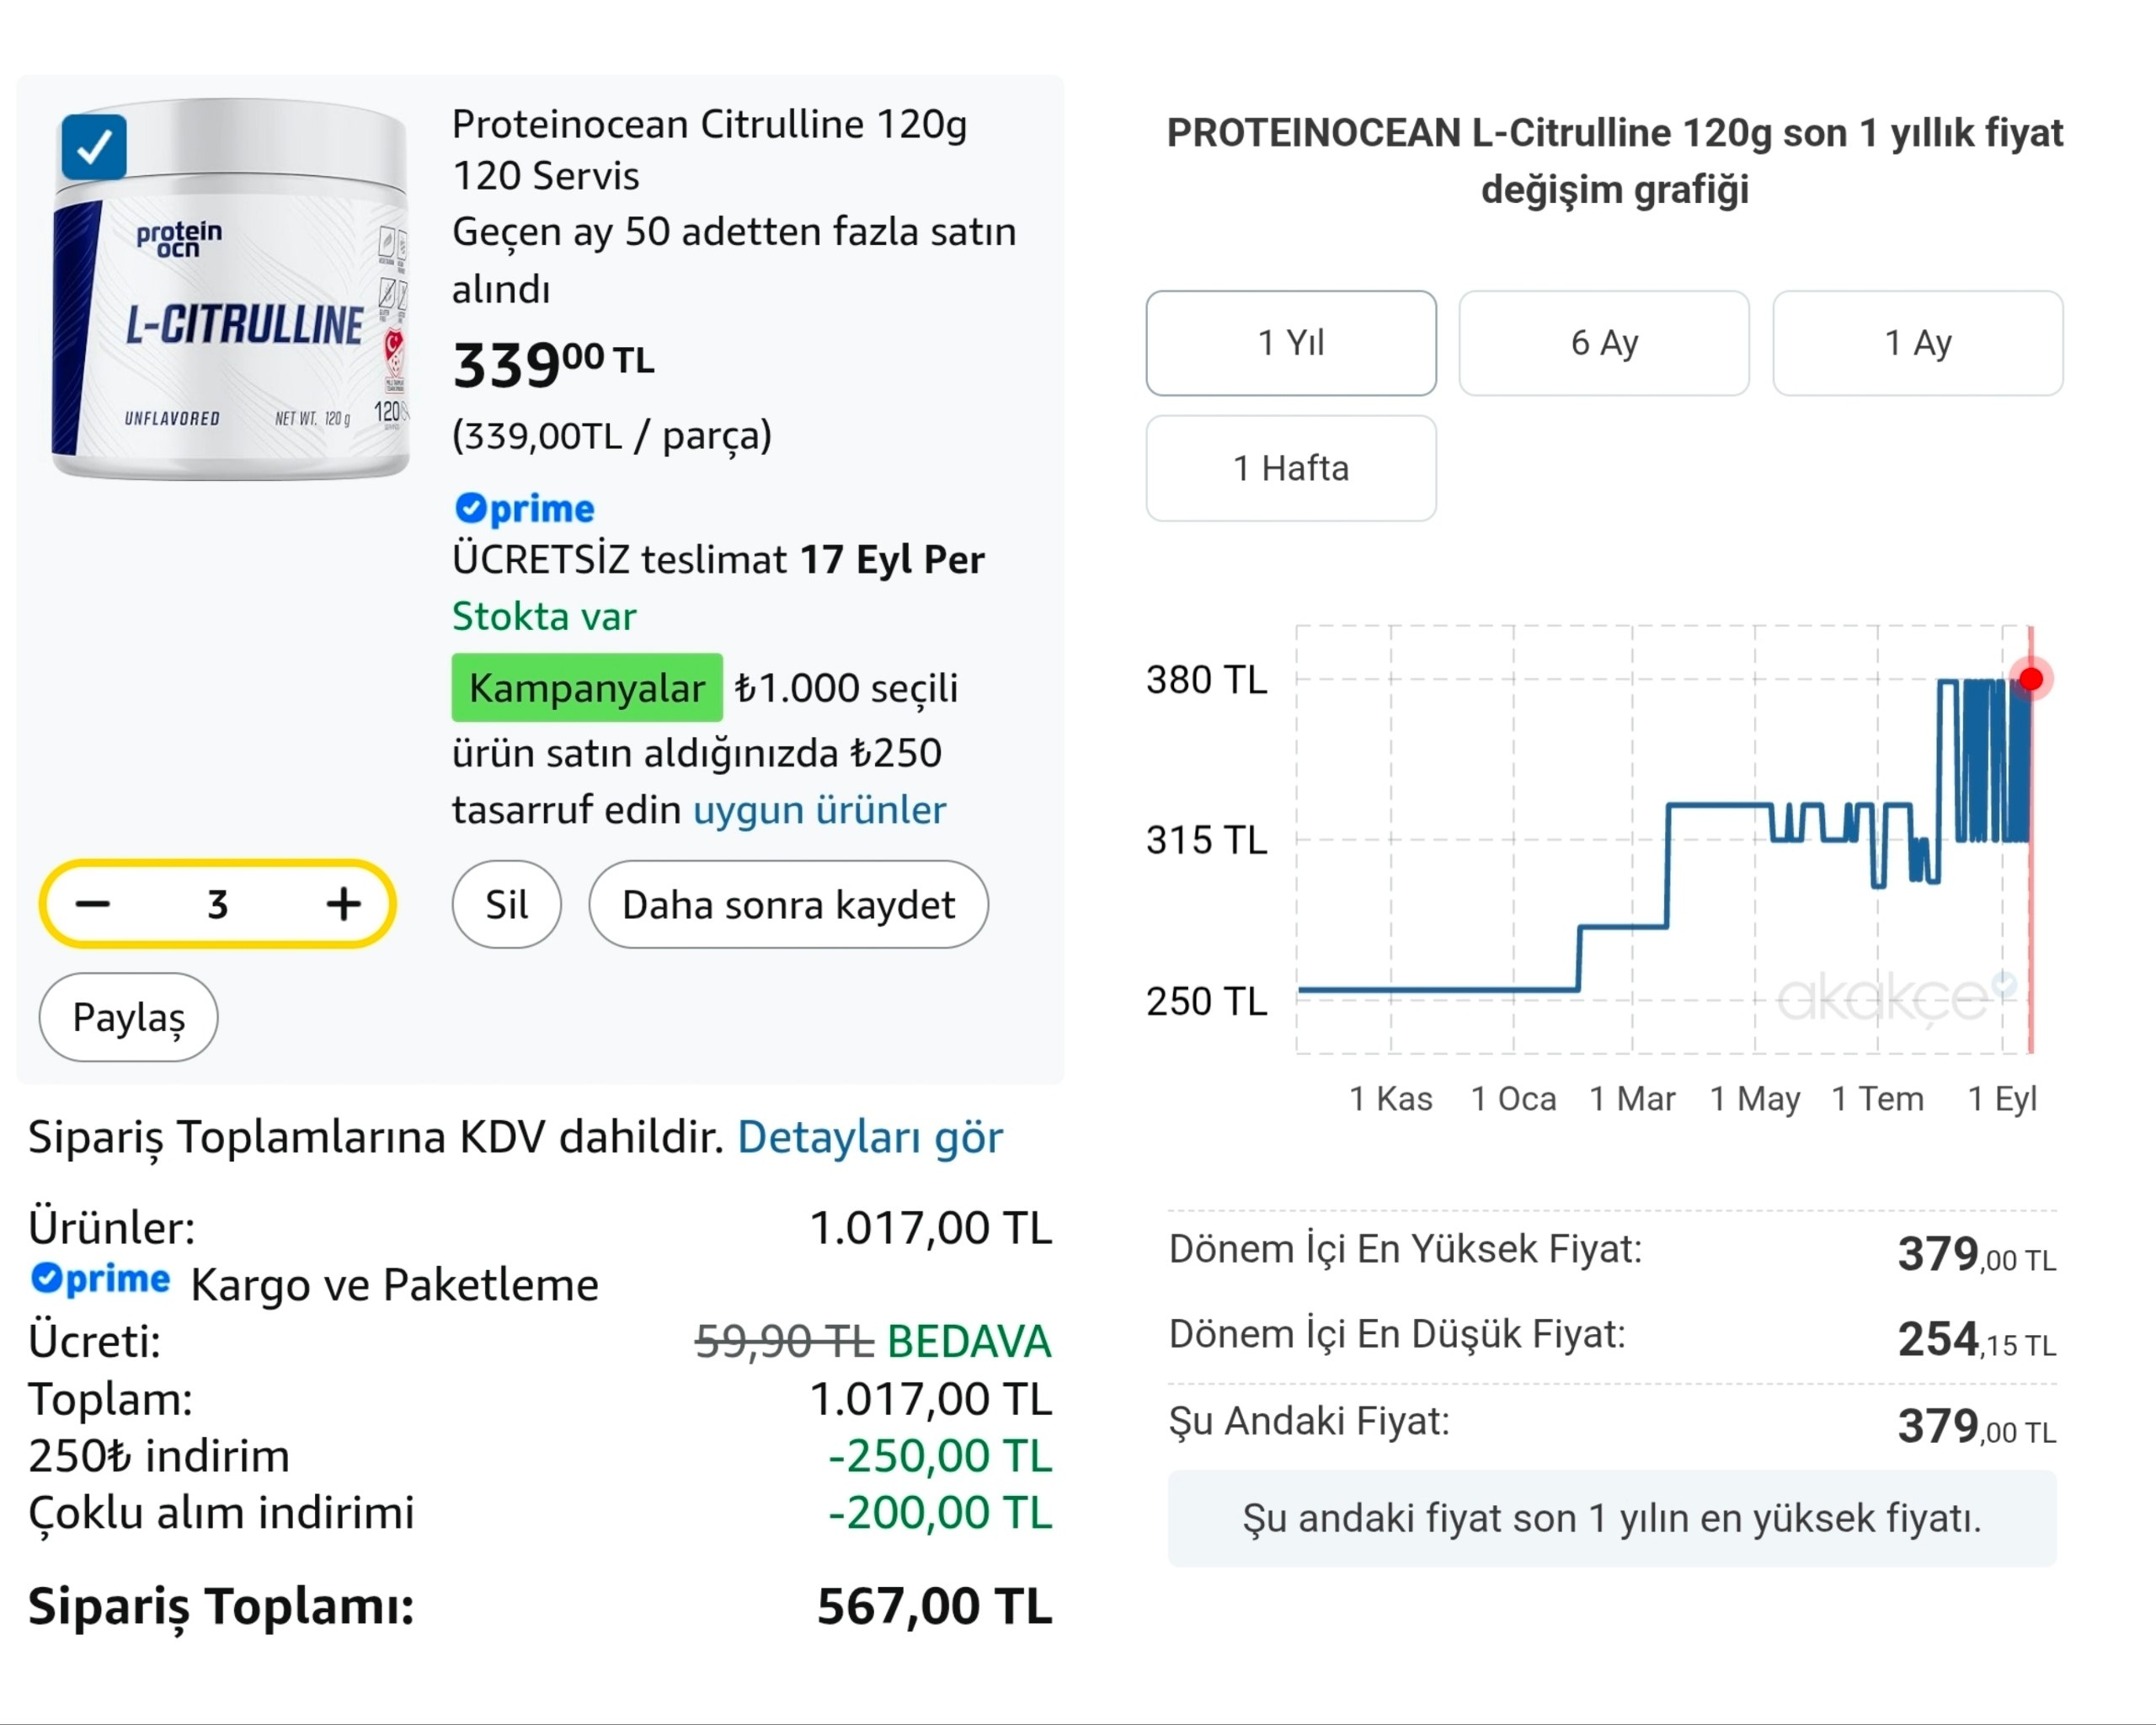Open the L-Citrulline product image

point(230,288)
